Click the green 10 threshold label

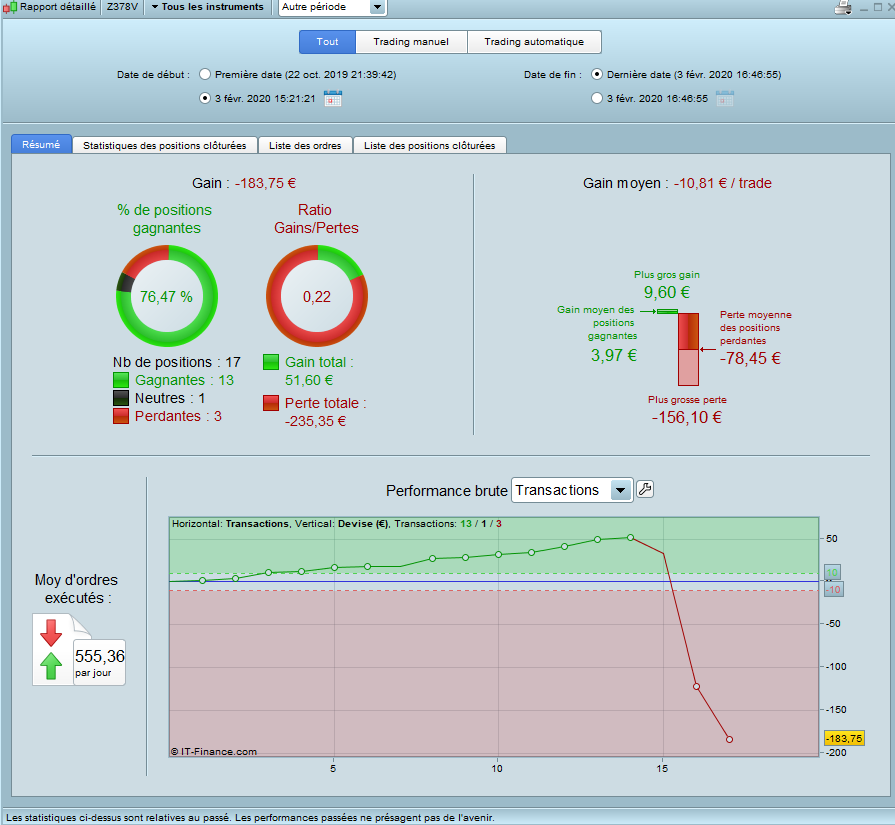pos(832,573)
